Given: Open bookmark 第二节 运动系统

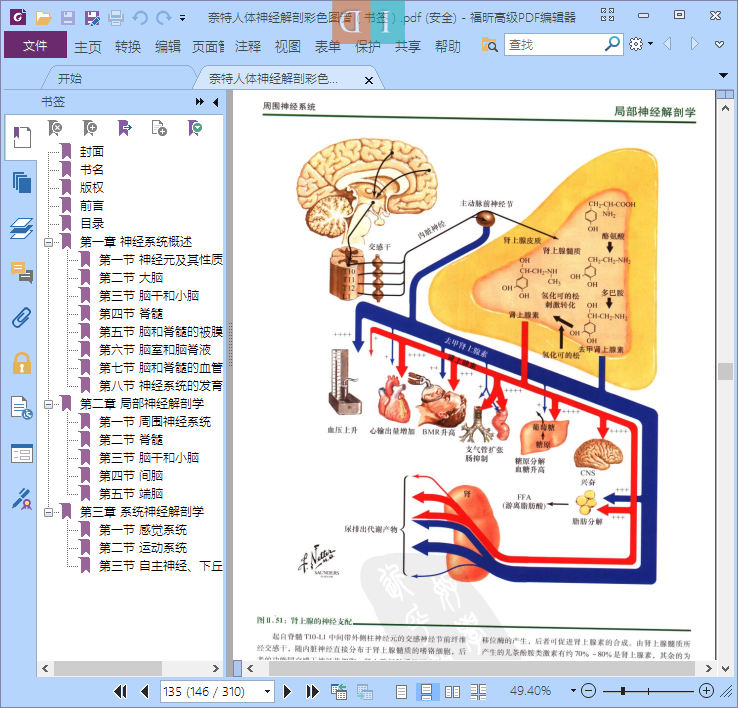Looking at the screenshot, I should (x=143, y=548).
